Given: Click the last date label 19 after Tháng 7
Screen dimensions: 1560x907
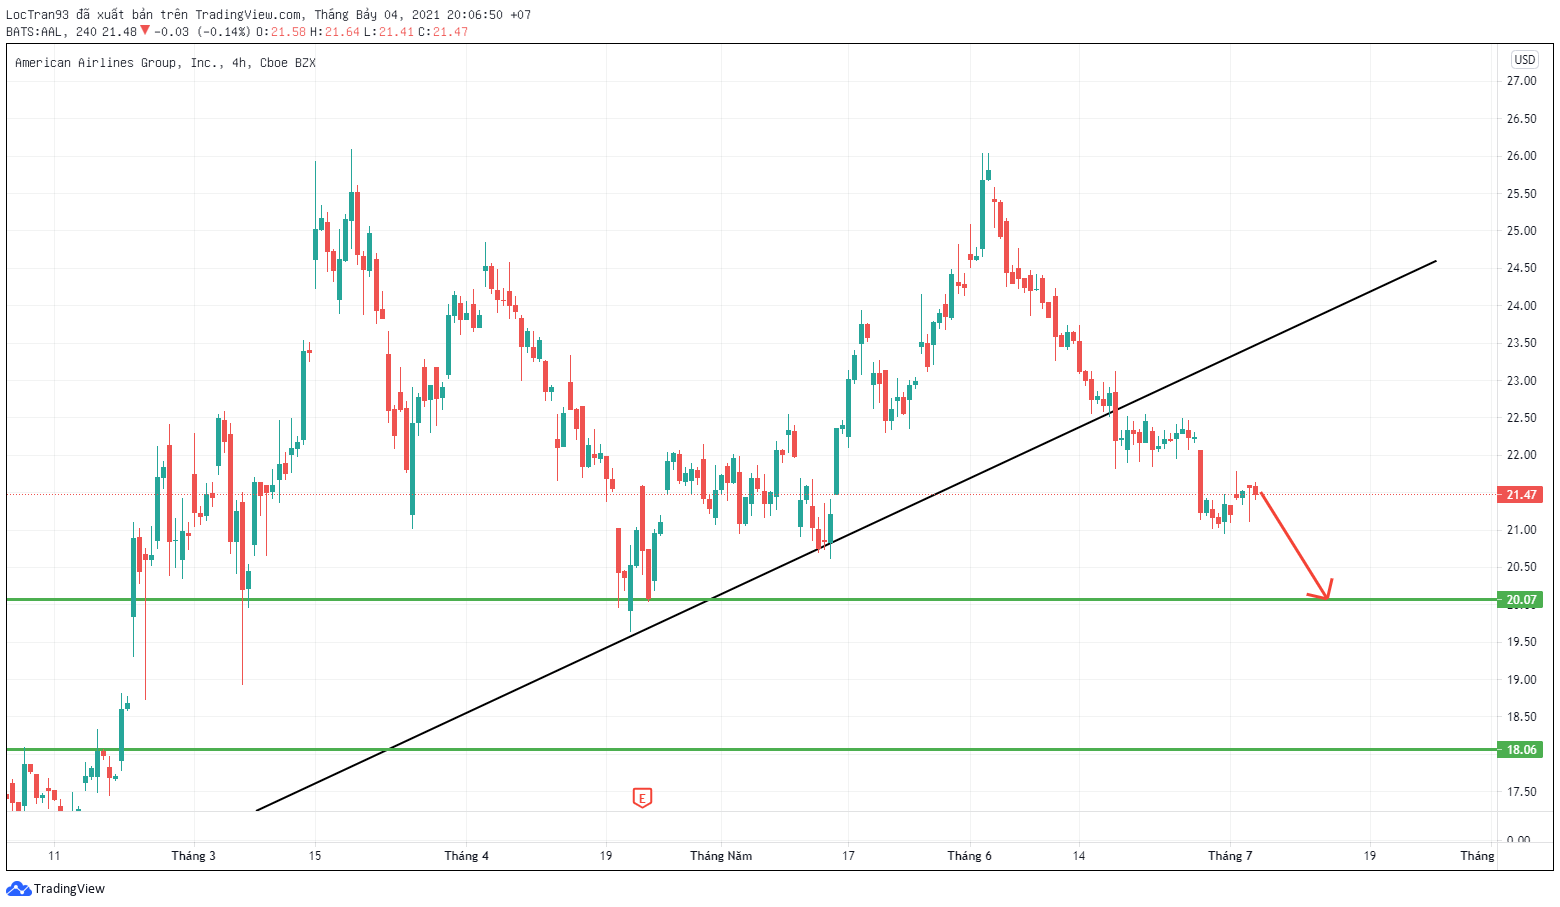Looking at the screenshot, I should point(1370,856).
